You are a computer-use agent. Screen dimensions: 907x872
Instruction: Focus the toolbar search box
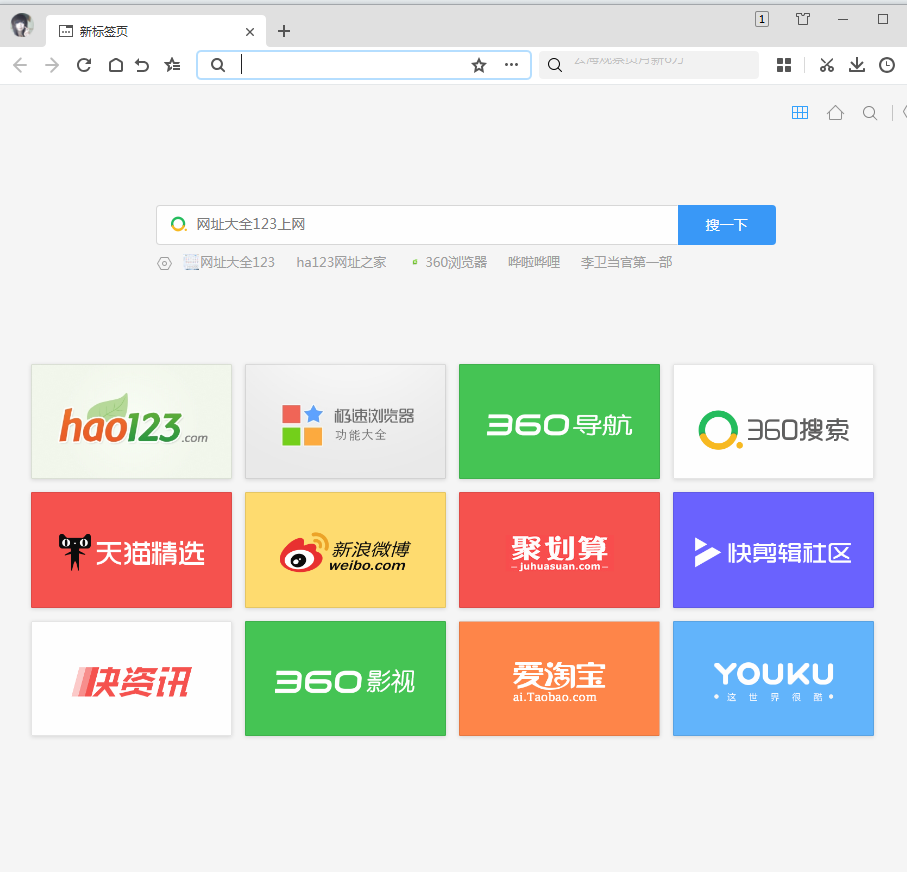(x=649, y=65)
